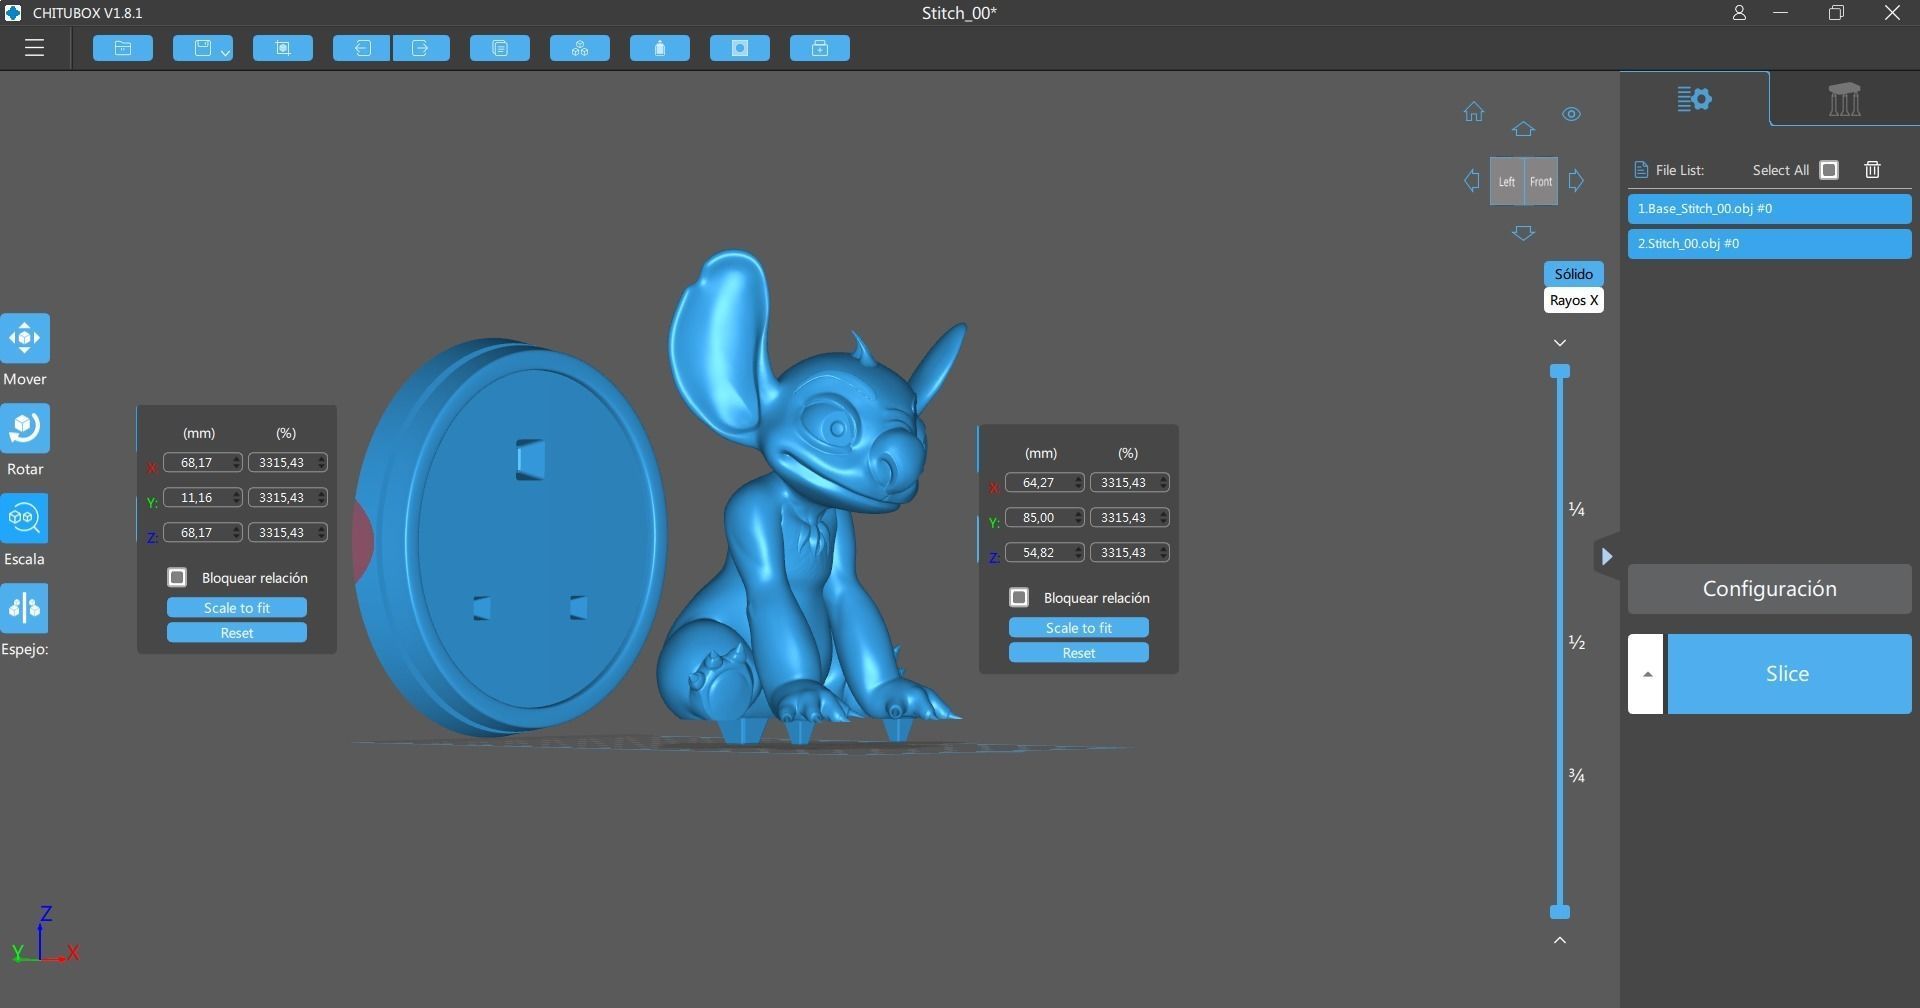Click the File List document icon
This screenshot has height=1008, width=1920.
point(1640,170)
